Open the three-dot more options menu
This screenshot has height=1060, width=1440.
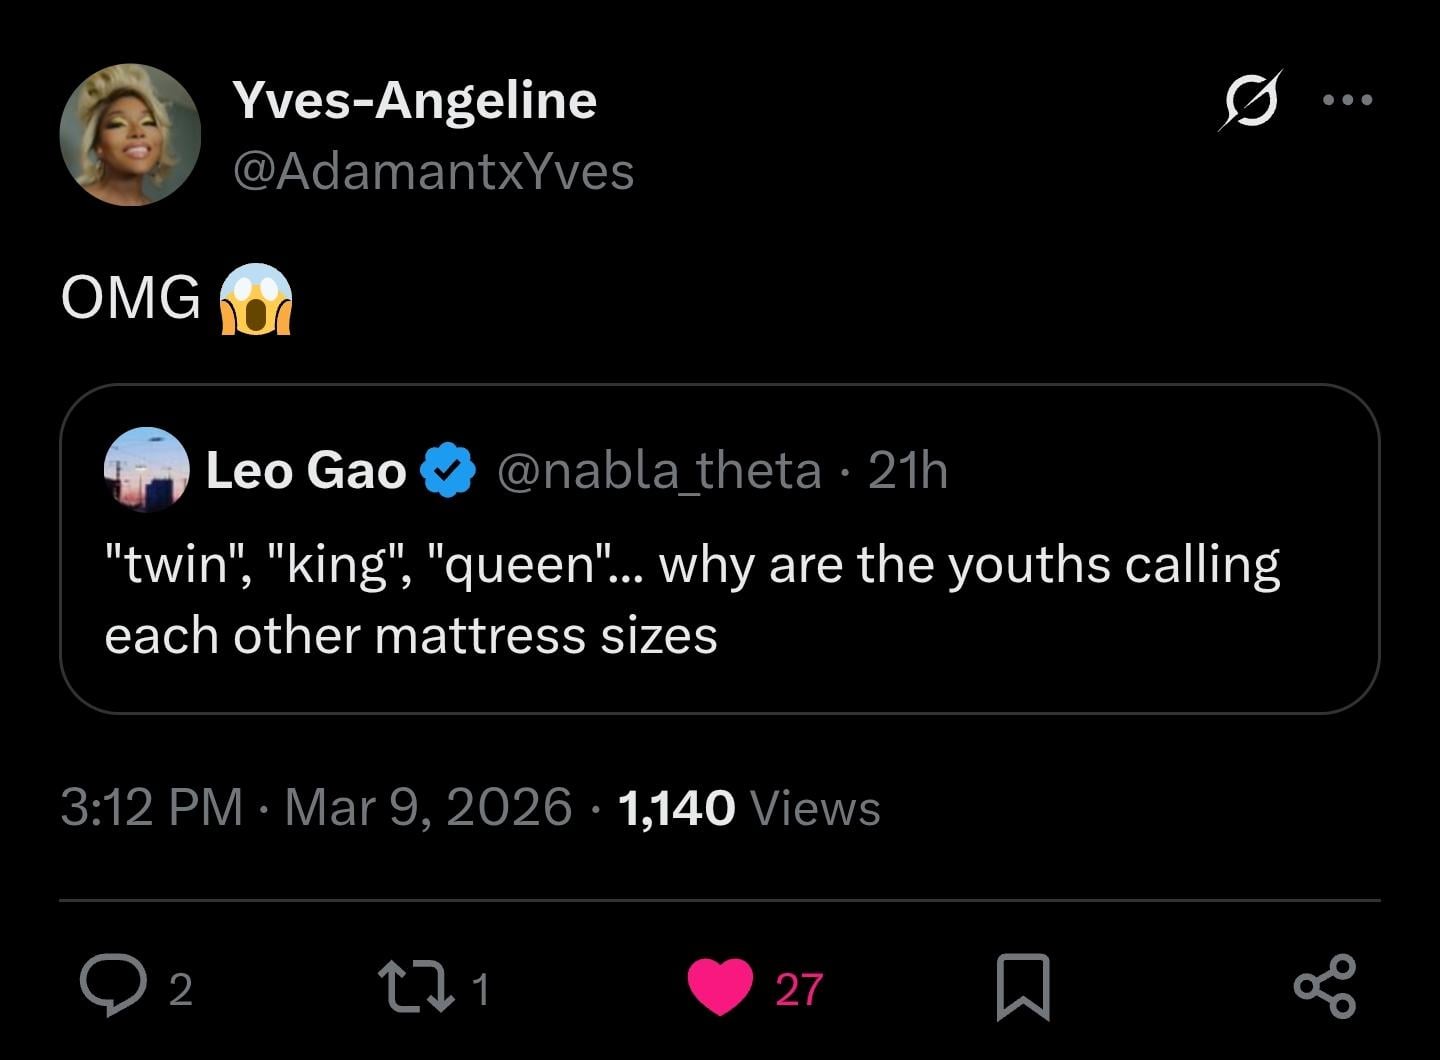click(1347, 100)
